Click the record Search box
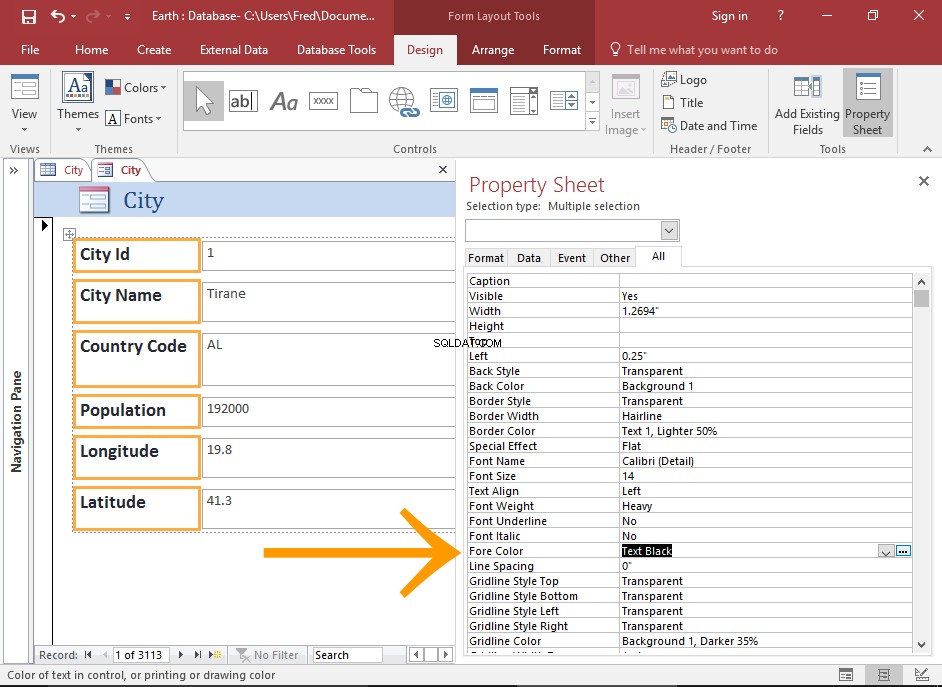This screenshot has width=942, height=687. point(347,655)
